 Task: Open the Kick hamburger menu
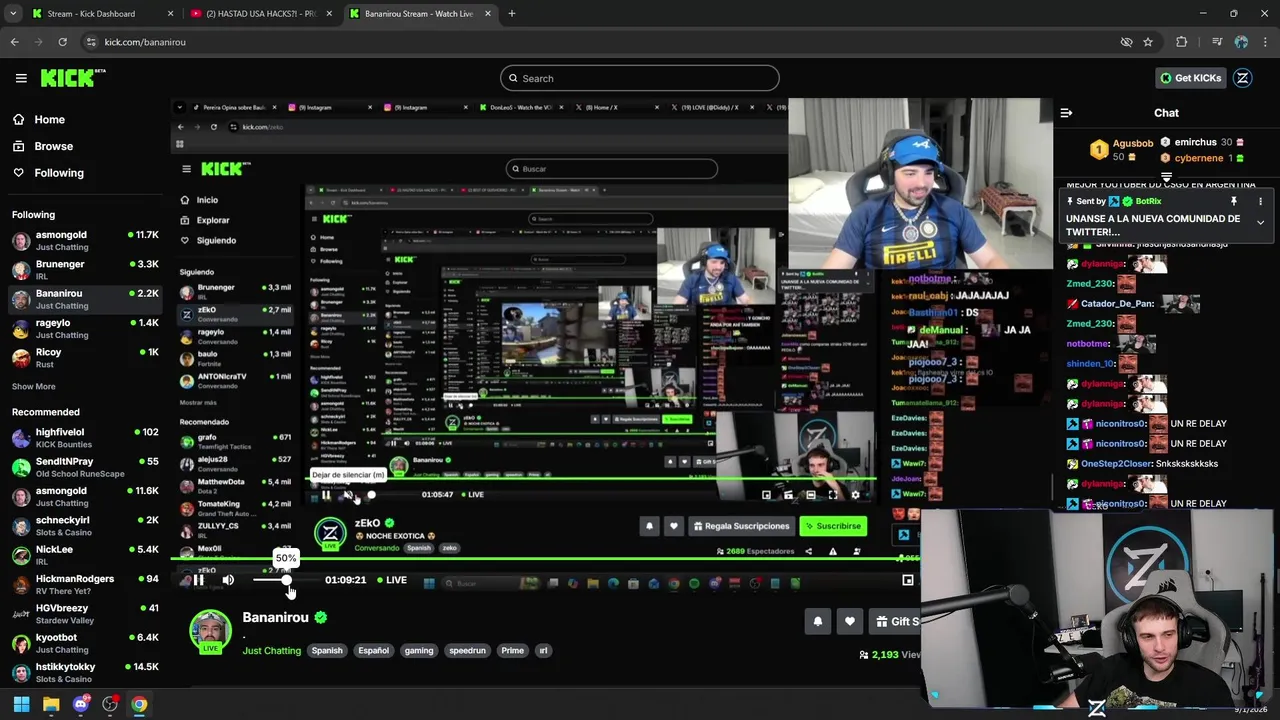[x=21, y=78]
